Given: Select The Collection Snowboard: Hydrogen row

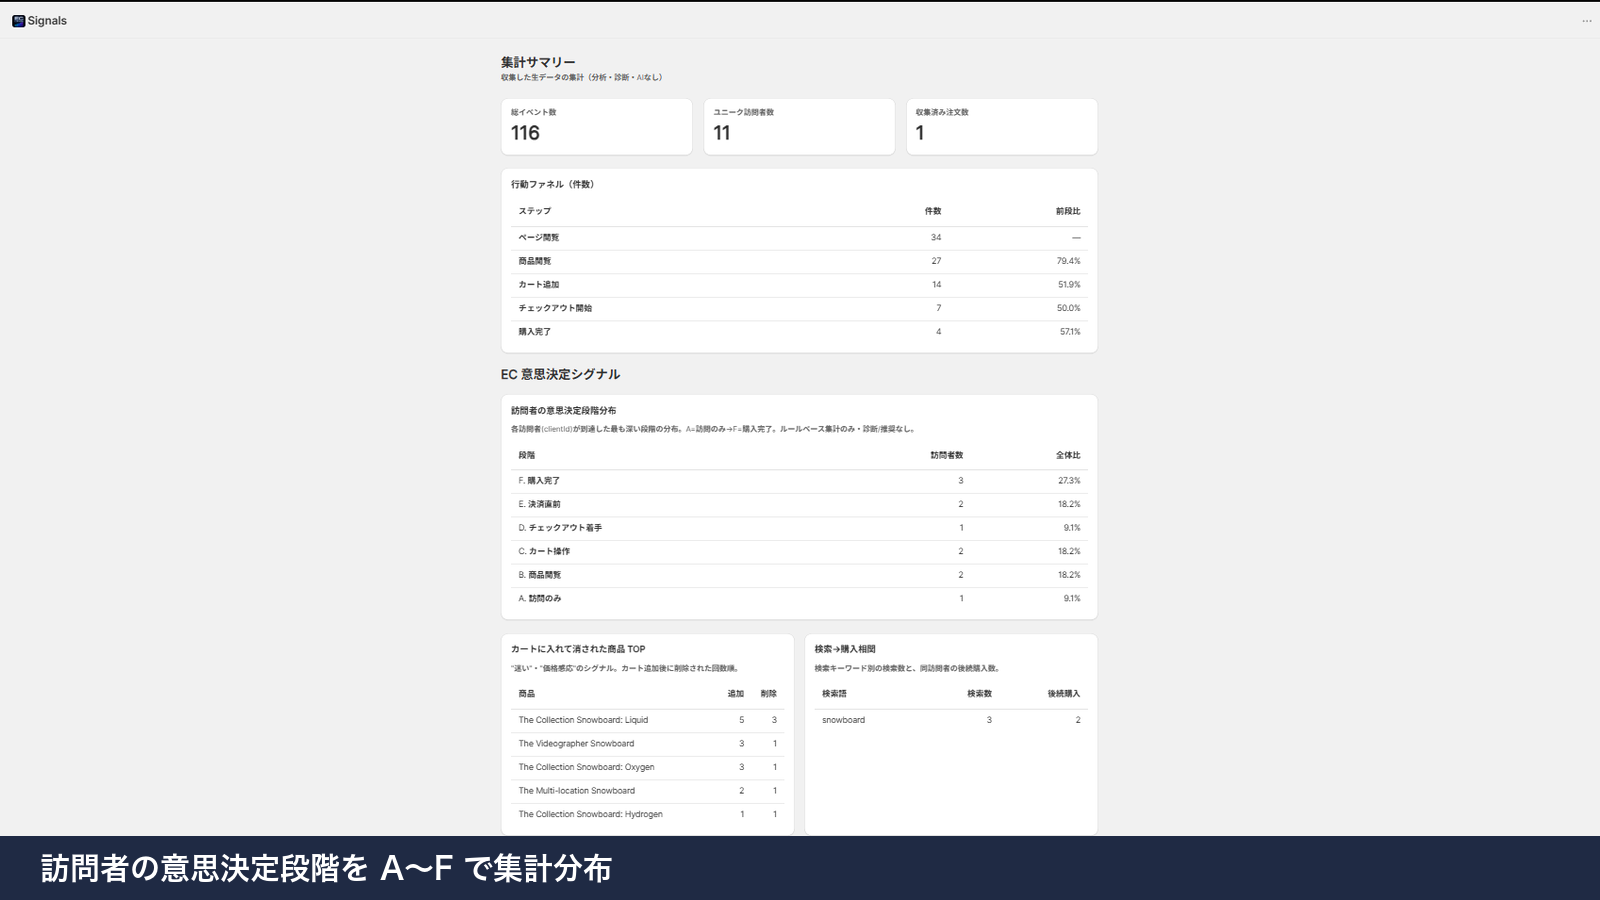Looking at the screenshot, I should [647, 814].
